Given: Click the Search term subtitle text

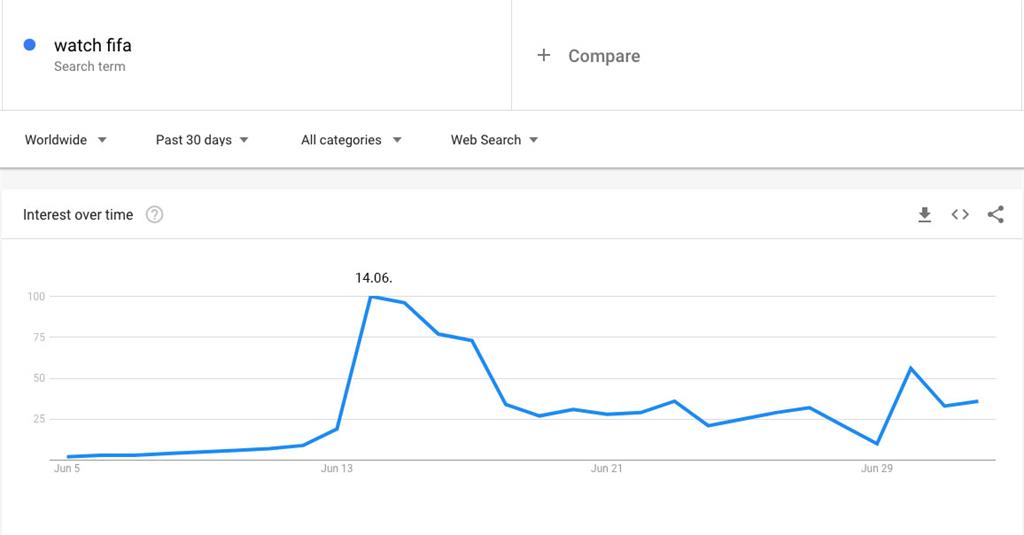Looking at the screenshot, I should (90, 67).
